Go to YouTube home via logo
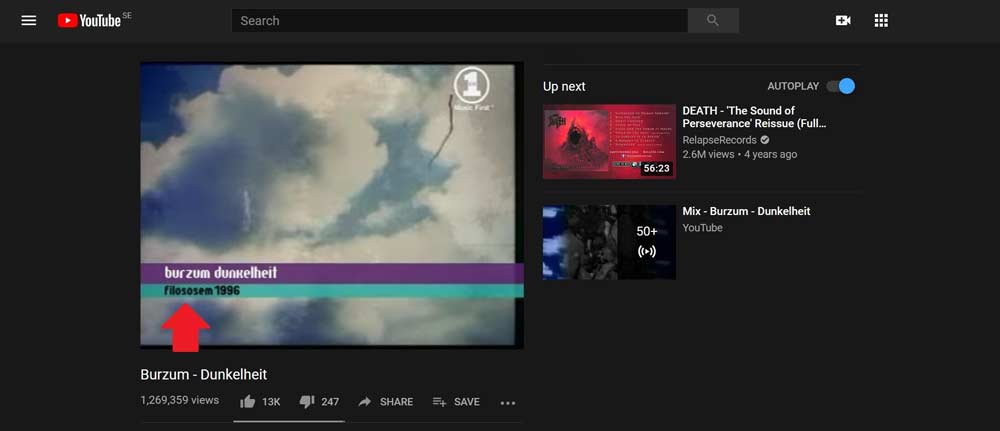 (x=89, y=20)
